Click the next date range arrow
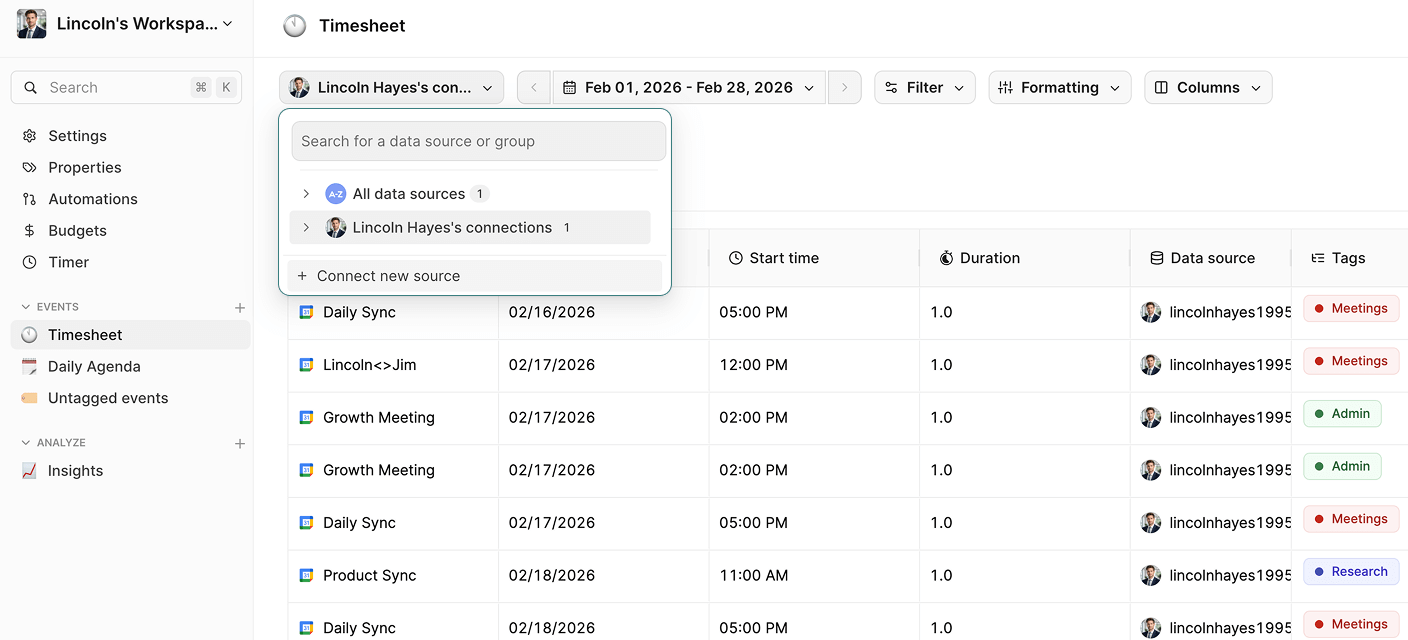 (844, 88)
